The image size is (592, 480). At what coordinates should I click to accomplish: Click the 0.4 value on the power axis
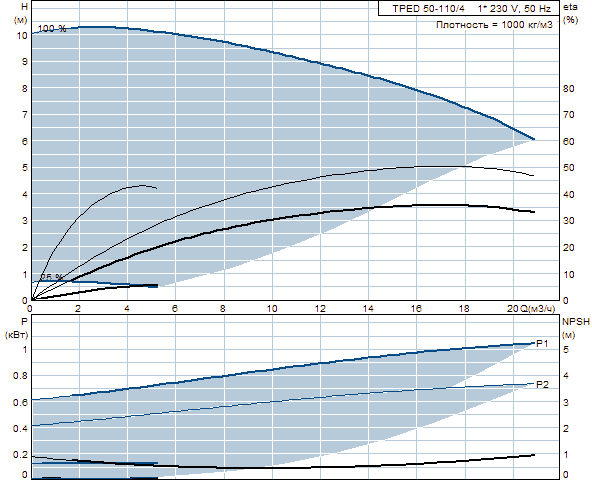(x=20, y=429)
